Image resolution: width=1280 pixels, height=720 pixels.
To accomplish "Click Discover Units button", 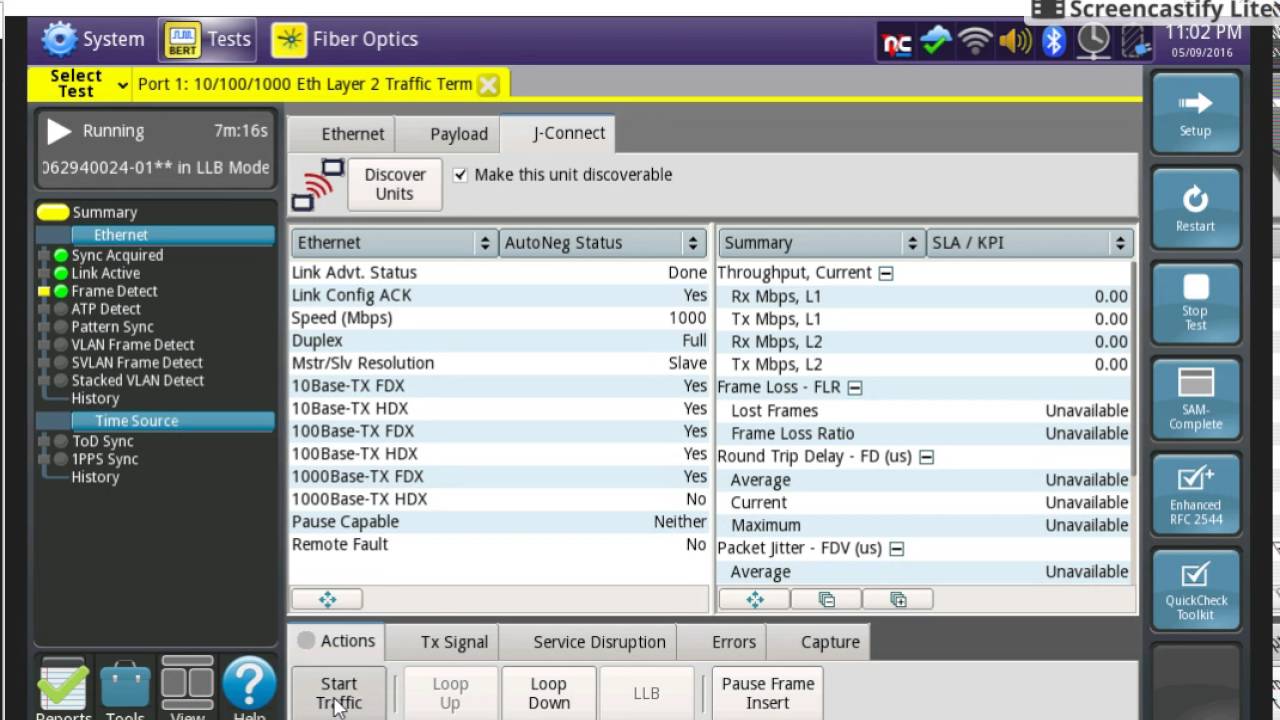I will point(395,184).
